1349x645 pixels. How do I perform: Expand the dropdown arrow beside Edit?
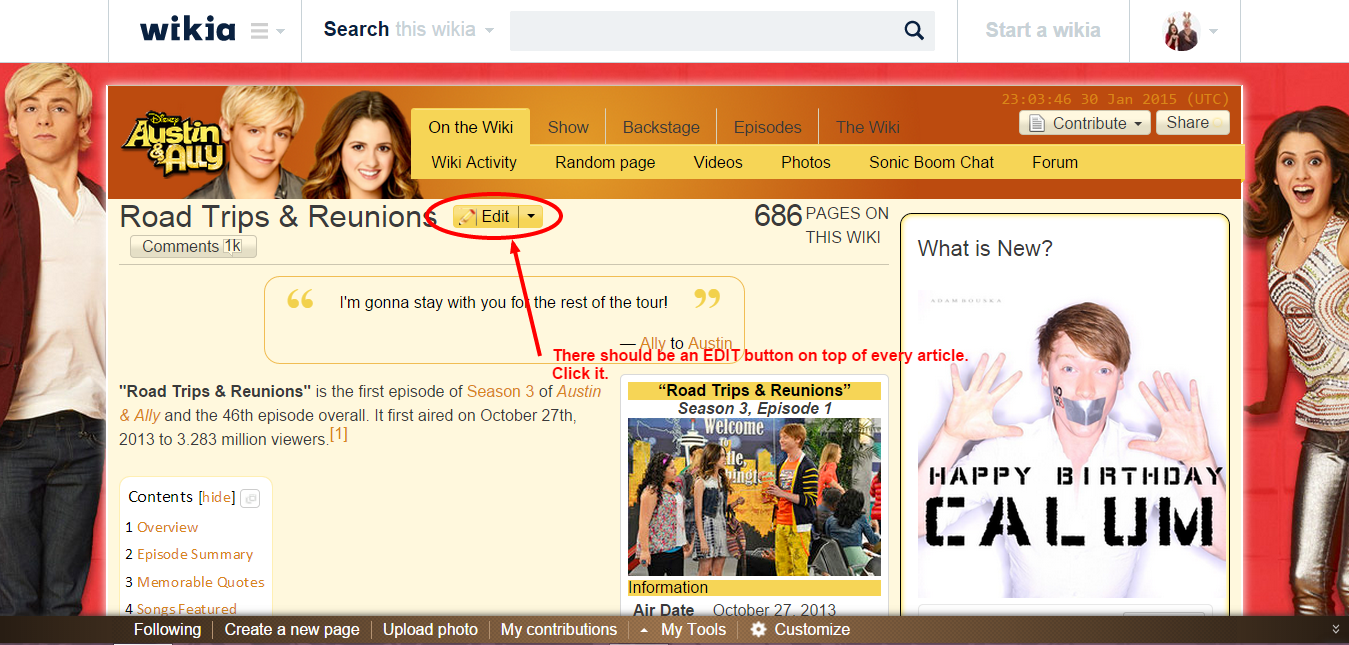pyautogui.click(x=531, y=217)
